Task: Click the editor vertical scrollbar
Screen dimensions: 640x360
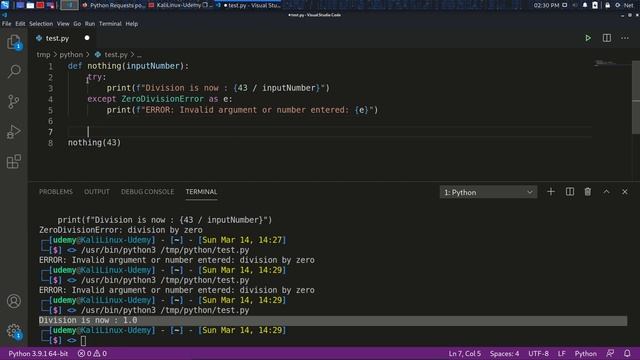Action: (x=636, y=97)
